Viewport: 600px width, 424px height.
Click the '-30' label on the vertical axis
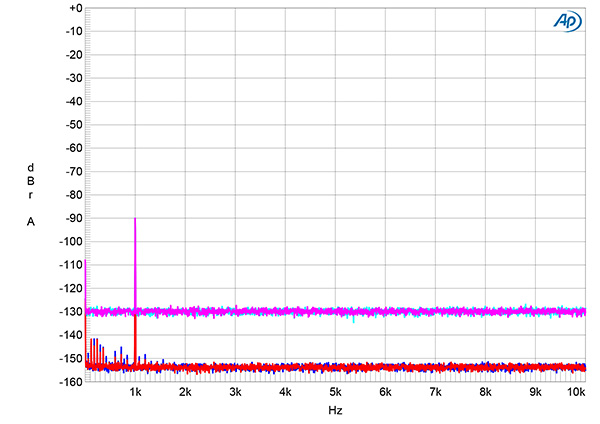pos(74,78)
